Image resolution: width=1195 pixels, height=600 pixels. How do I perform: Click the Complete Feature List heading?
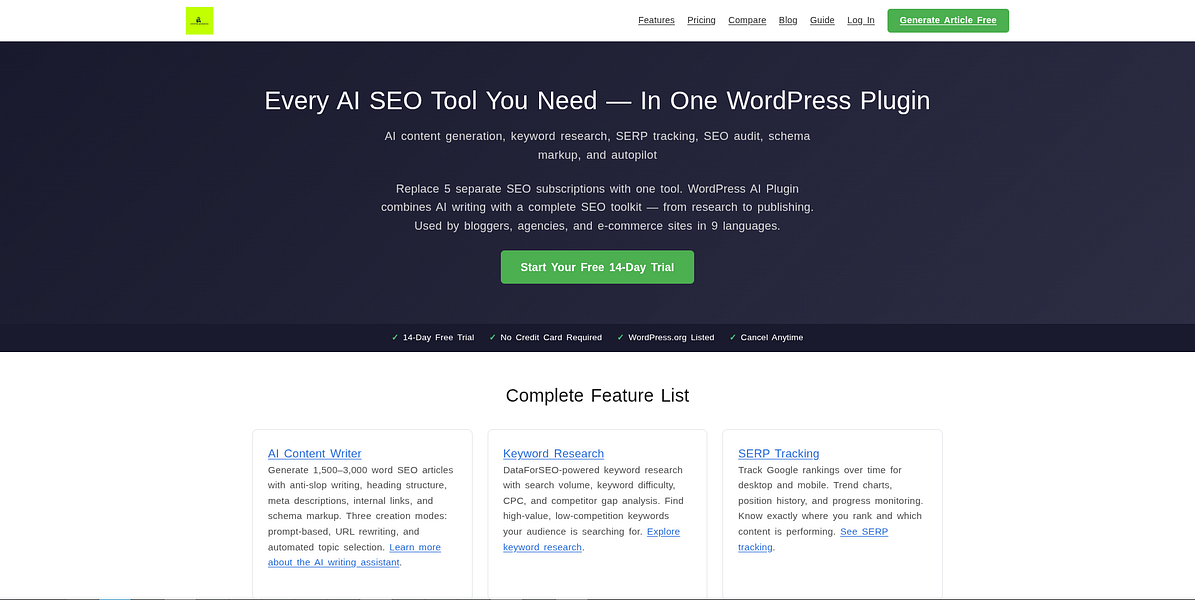click(x=598, y=396)
